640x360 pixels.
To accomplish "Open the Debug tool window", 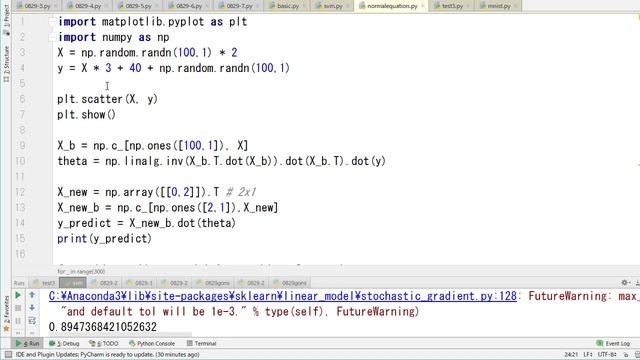I will click(x=64, y=343).
